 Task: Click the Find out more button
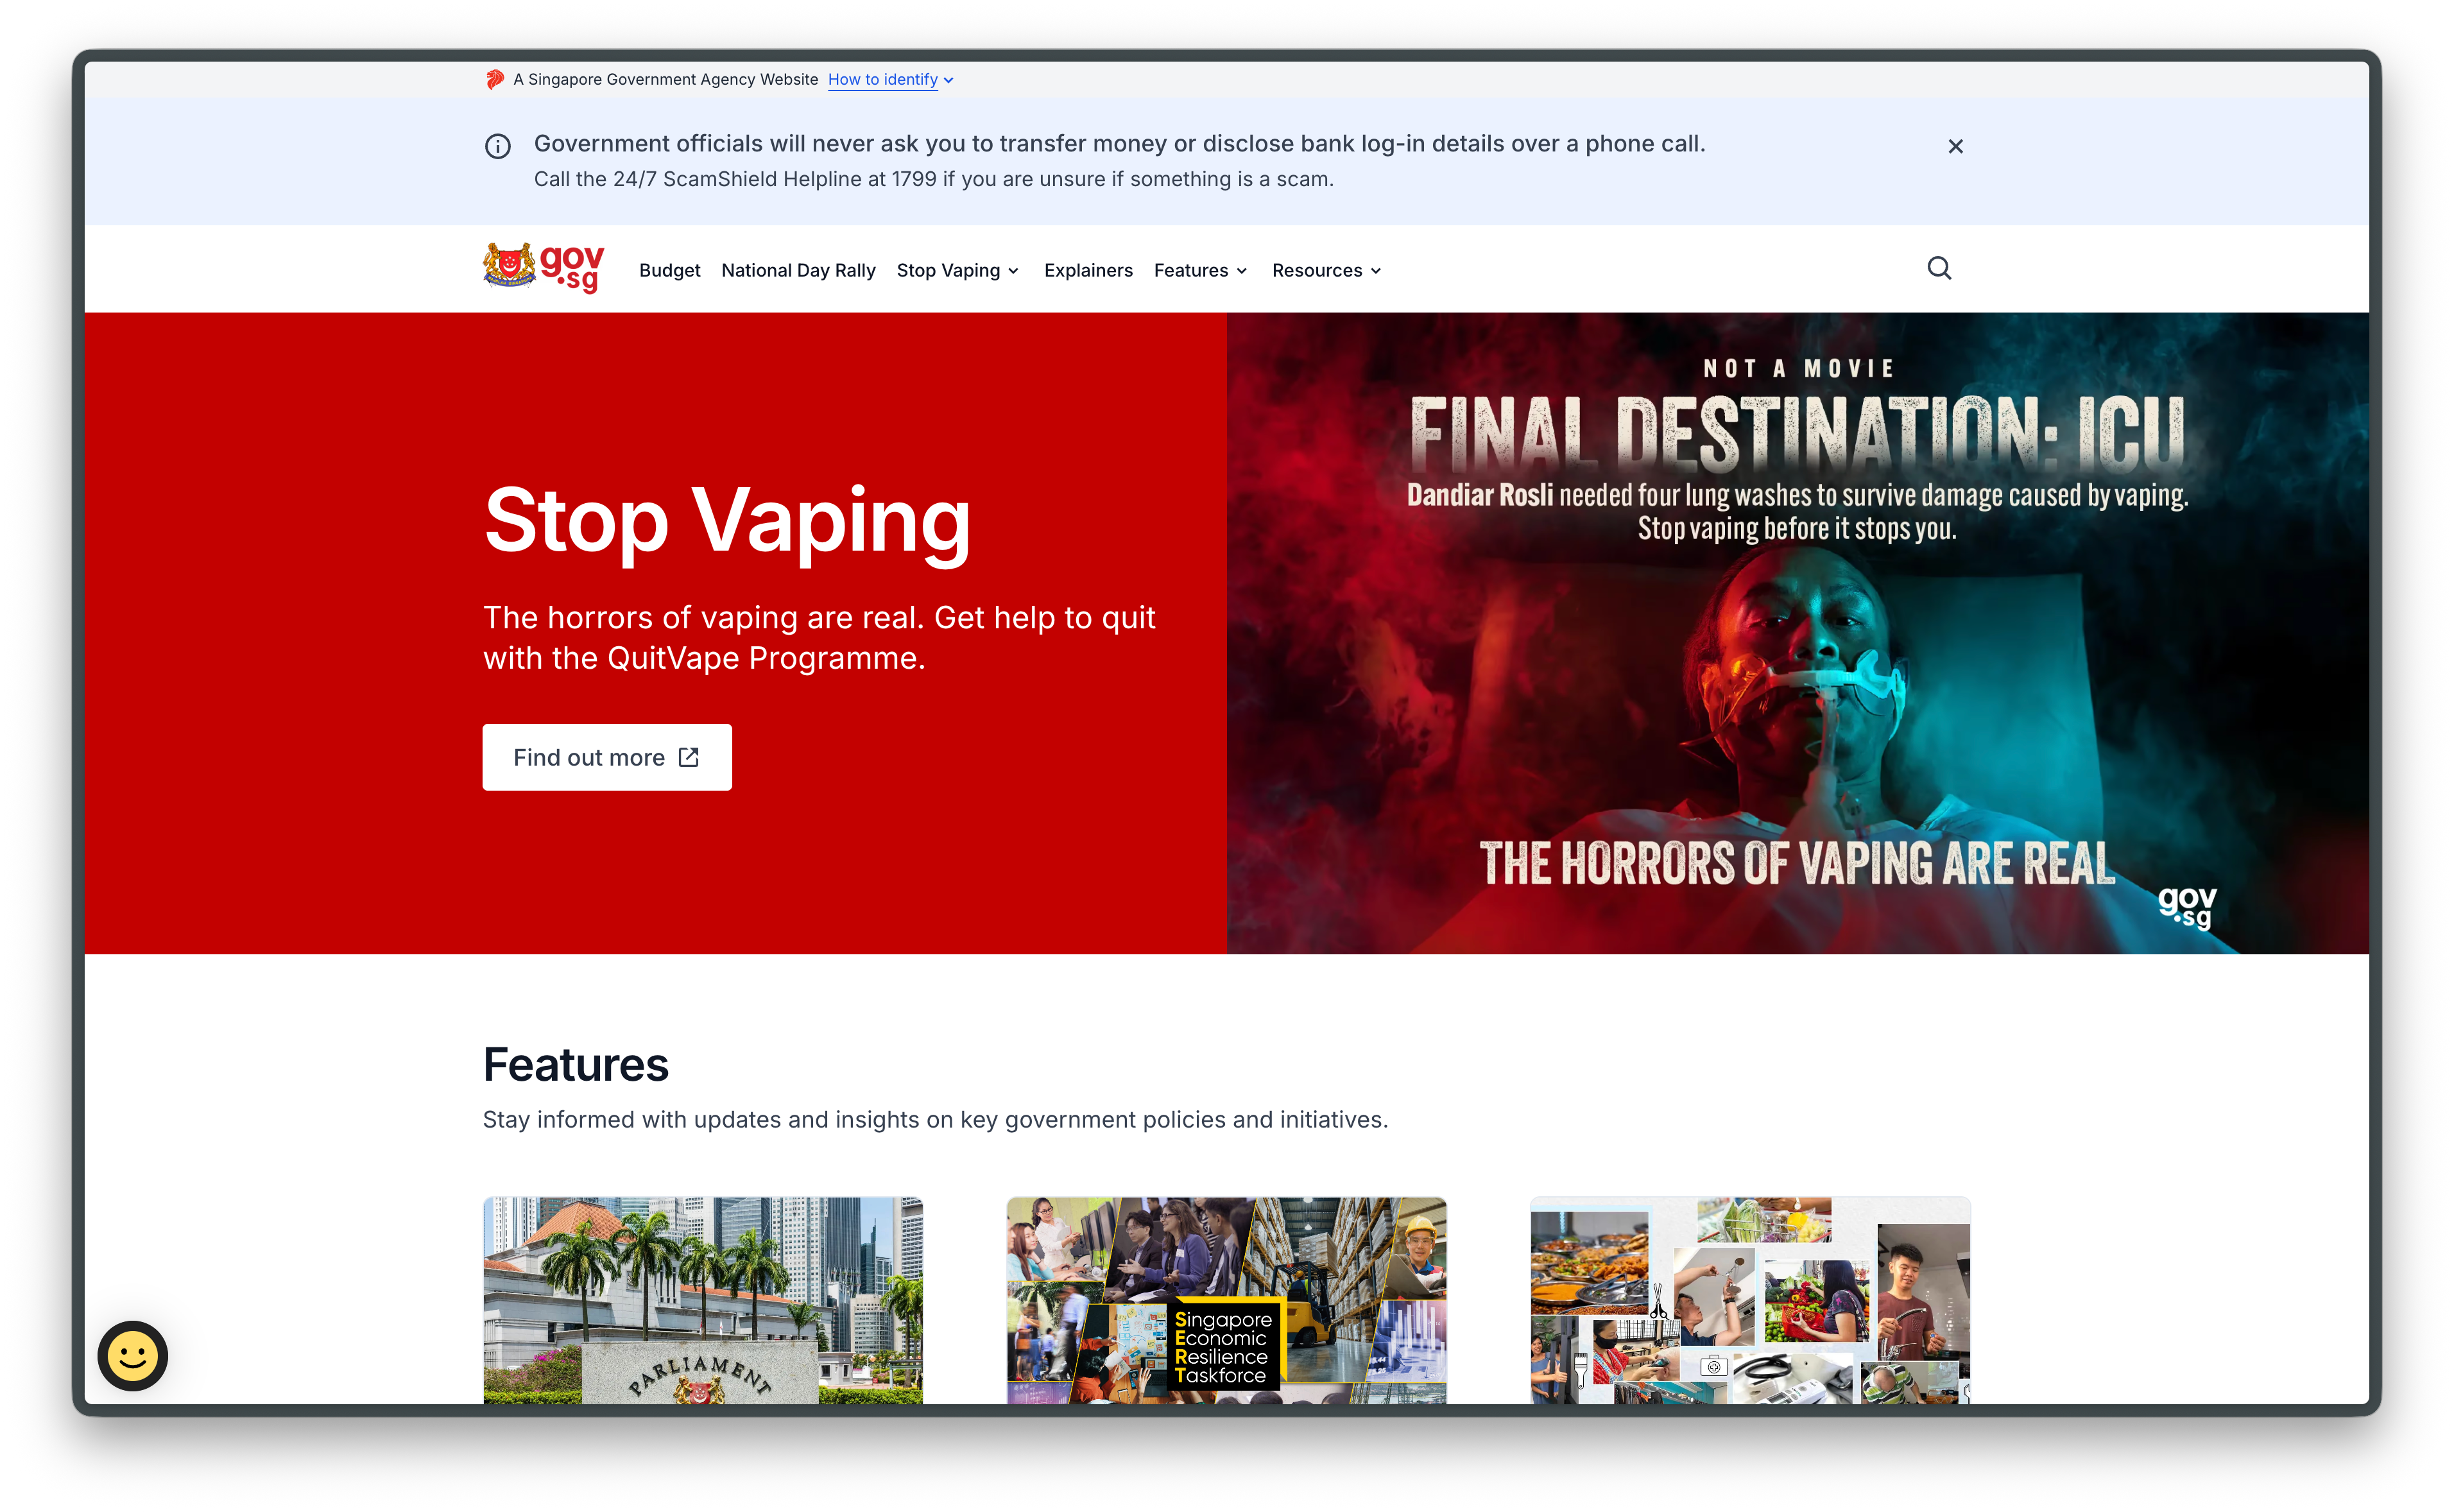point(607,757)
